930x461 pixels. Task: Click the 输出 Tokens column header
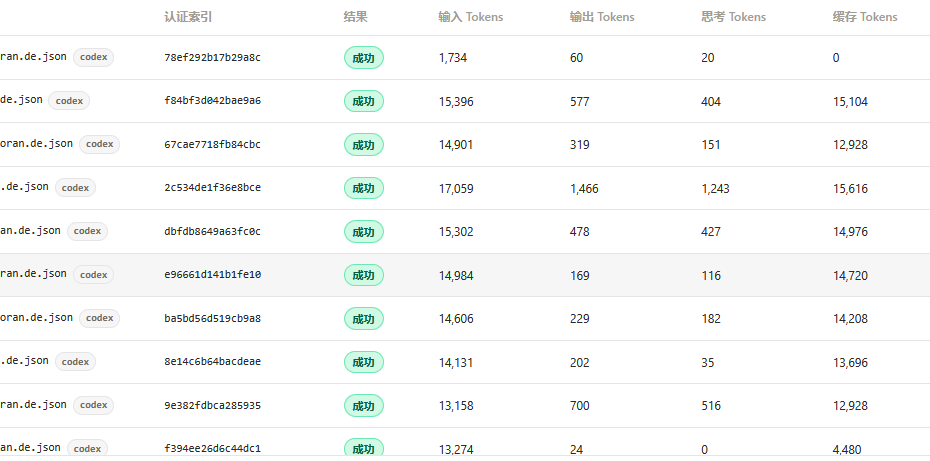[x=602, y=17]
